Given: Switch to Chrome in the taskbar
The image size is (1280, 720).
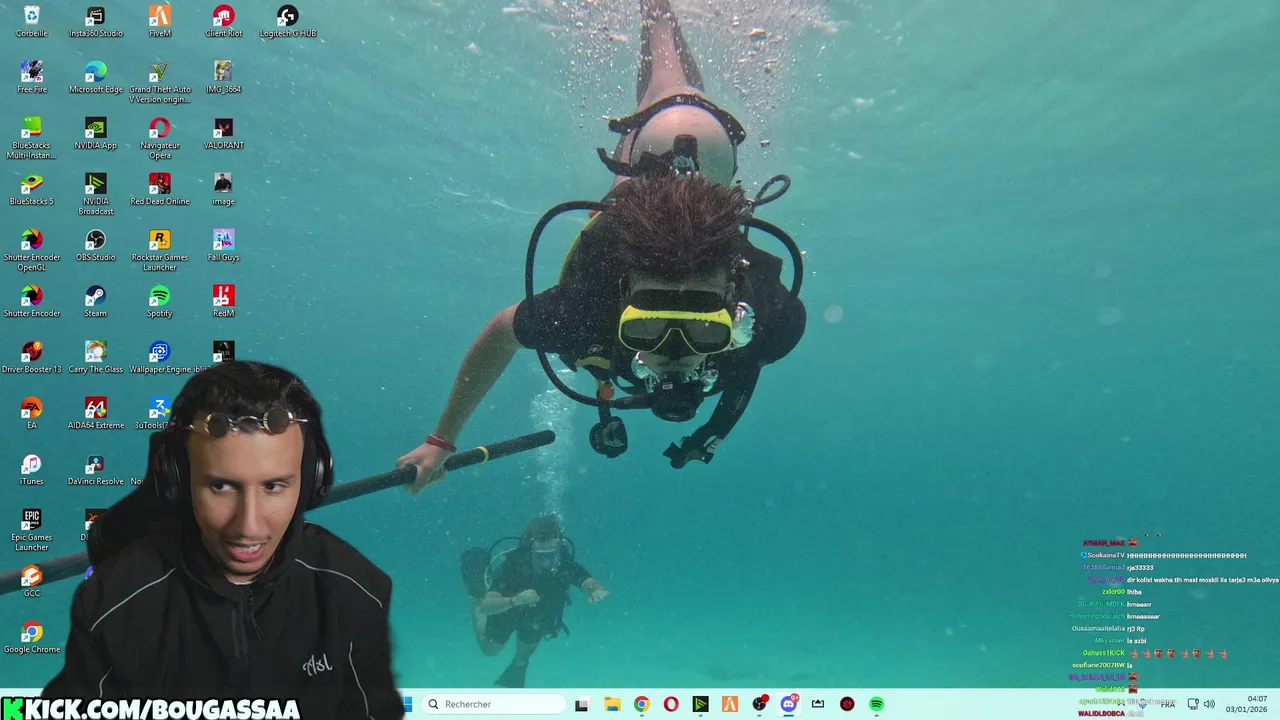Looking at the screenshot, I should point(641,704).
